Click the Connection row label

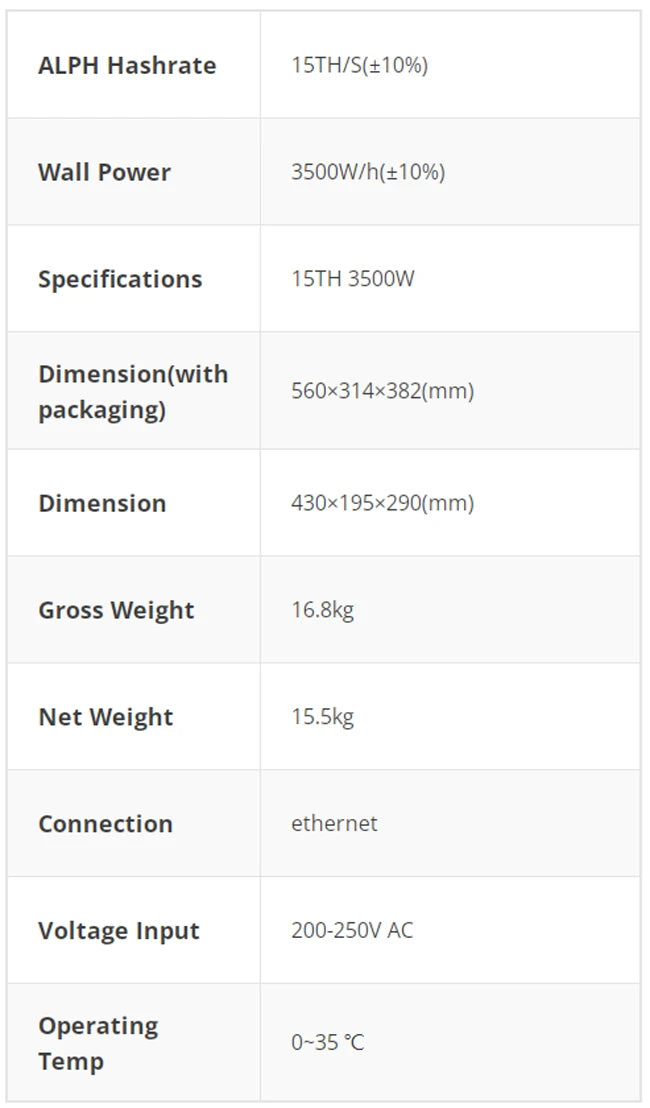pyautogui.click(x=105, y=824)
